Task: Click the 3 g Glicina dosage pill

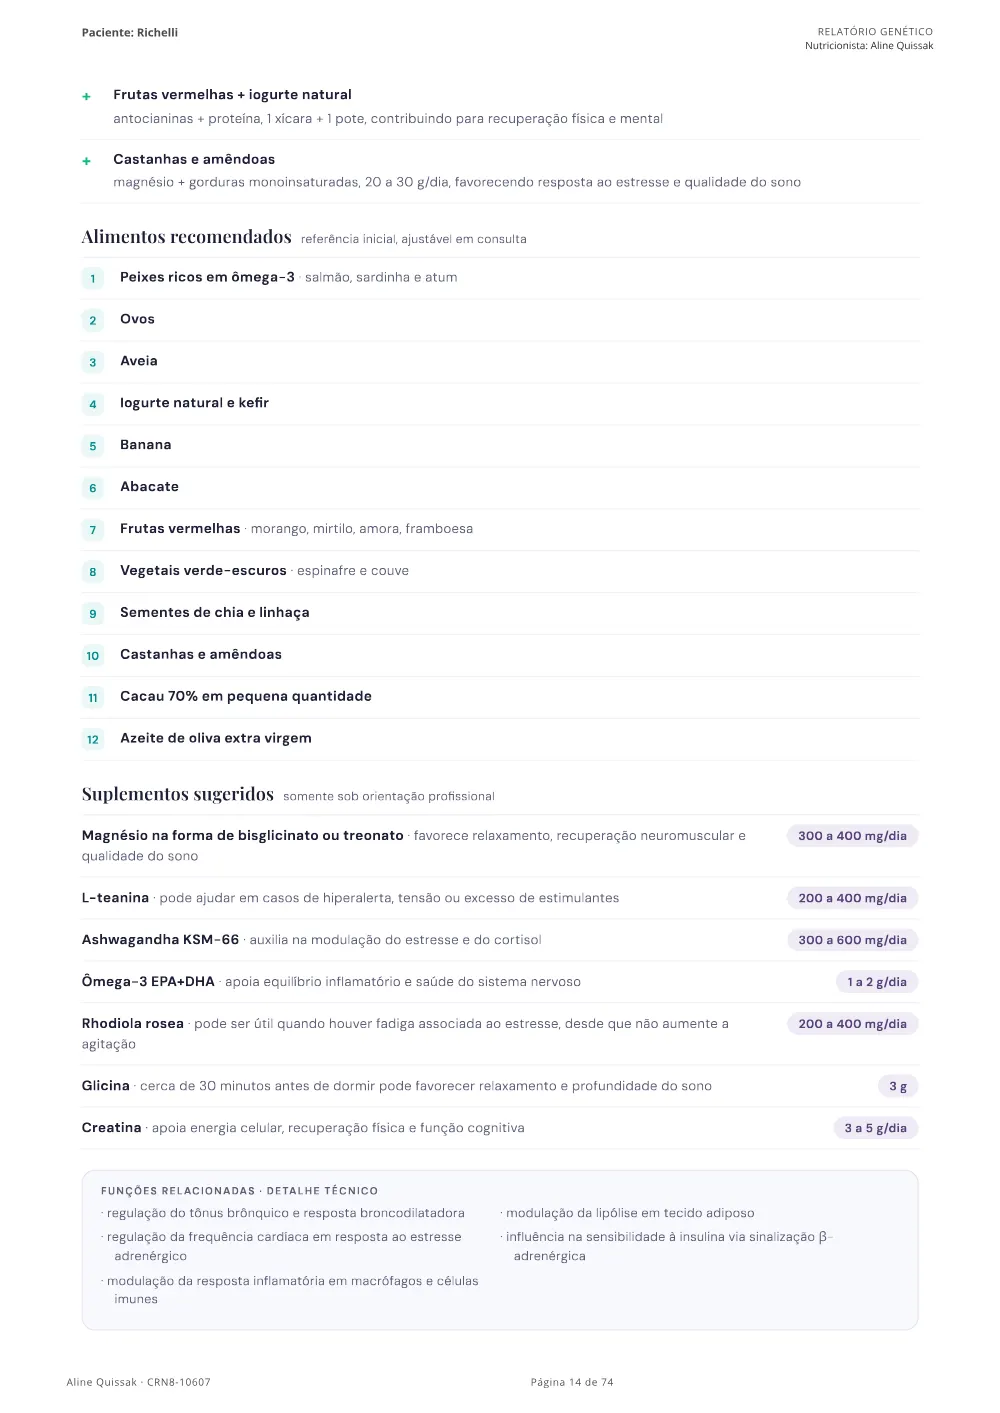Action: tap(898, 1086)
